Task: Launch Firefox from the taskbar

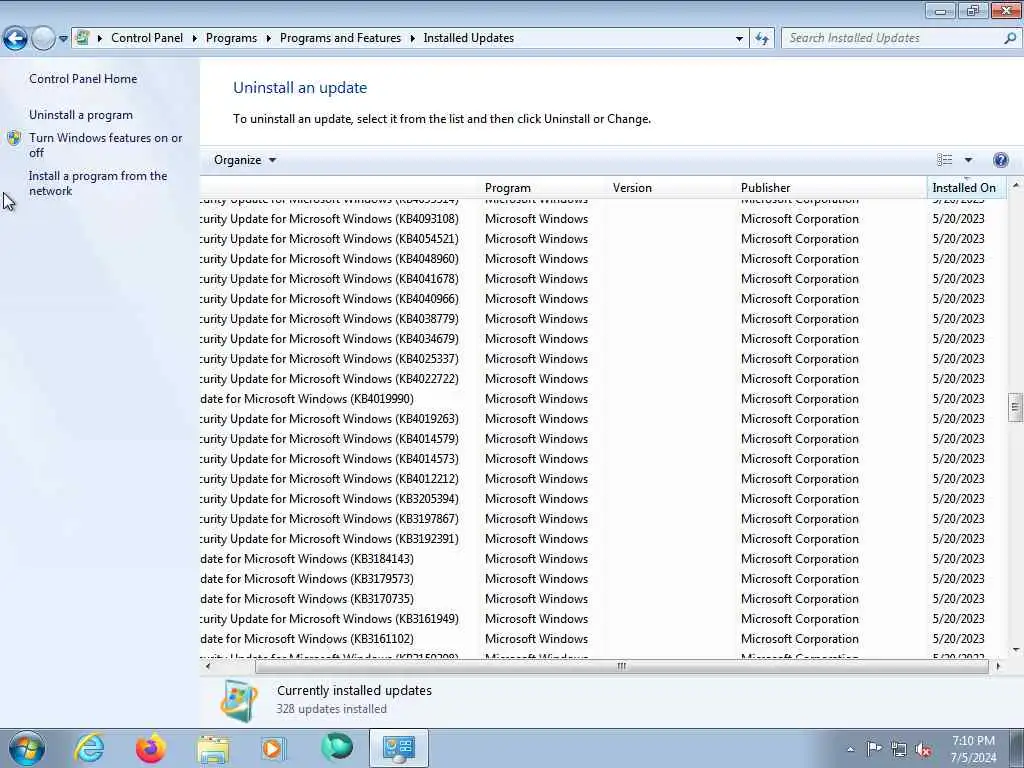Action: 150,748
